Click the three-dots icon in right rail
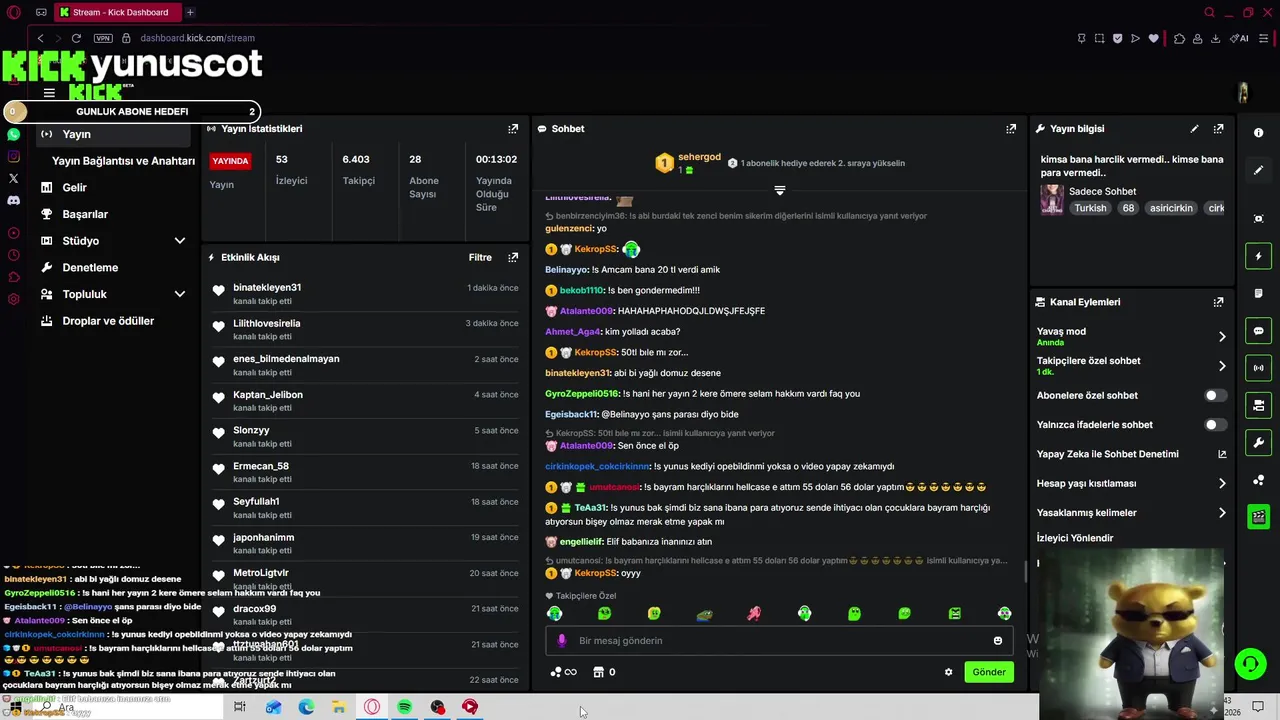Image resolution: width=1280 pixels, height=720 pixels. [x=1258, y=480]
